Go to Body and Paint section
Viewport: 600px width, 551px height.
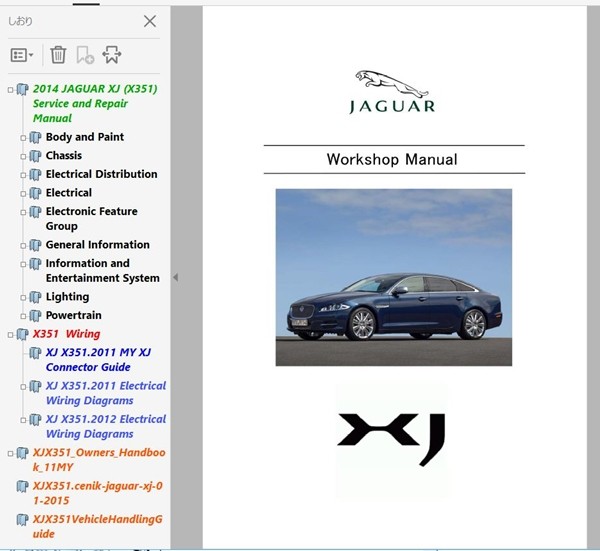[85, 137]
